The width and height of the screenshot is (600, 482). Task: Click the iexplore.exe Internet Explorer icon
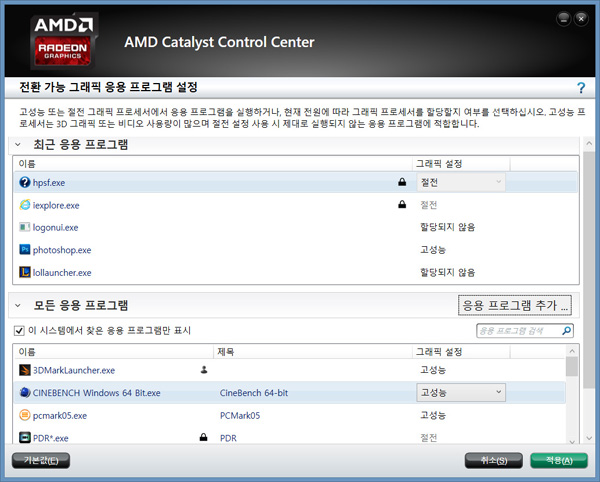click(x=24, y=205)
